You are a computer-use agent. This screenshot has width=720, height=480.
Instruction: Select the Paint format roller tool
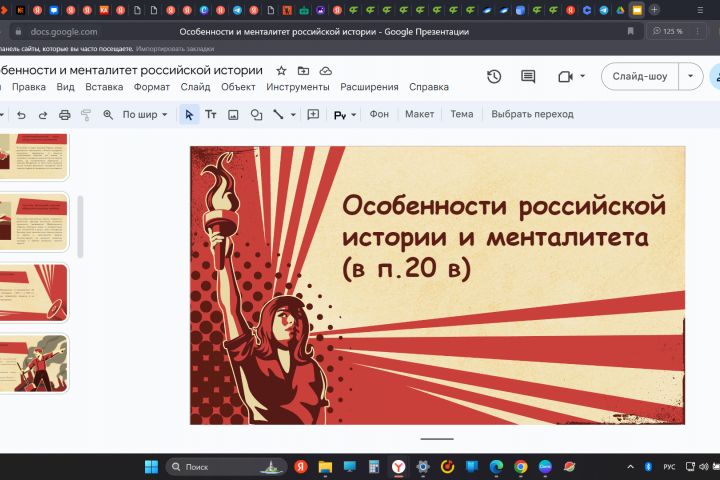click(86, 115)
